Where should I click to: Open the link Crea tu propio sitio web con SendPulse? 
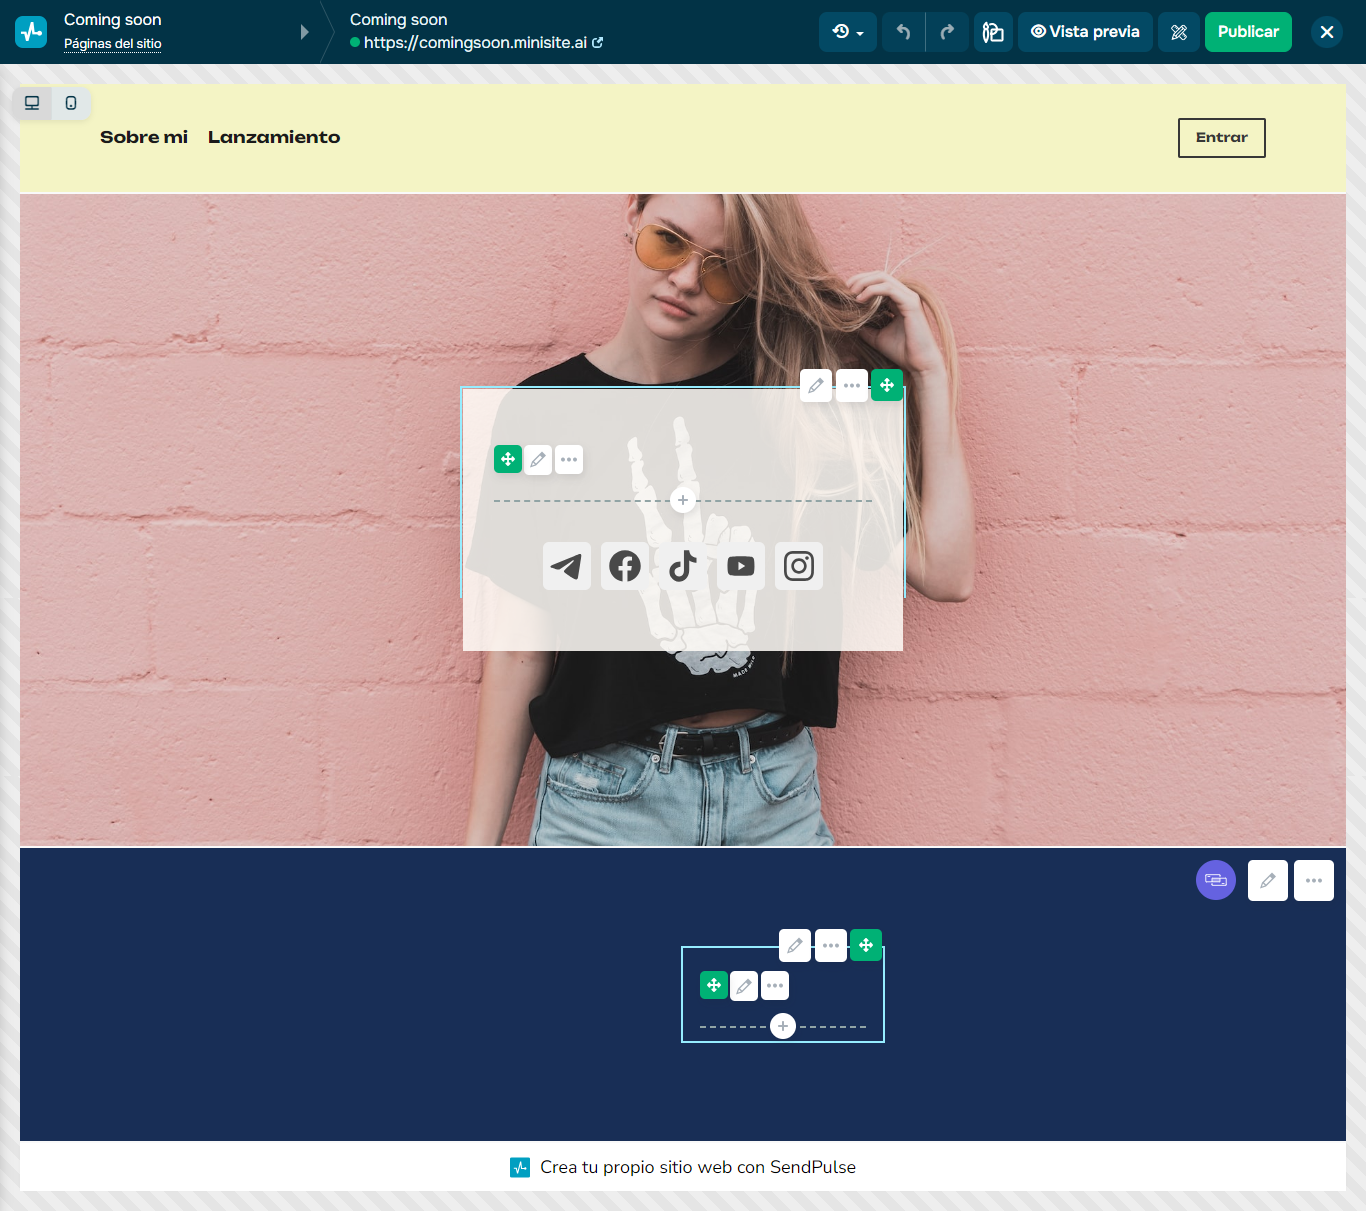(x=699, y=1166)
